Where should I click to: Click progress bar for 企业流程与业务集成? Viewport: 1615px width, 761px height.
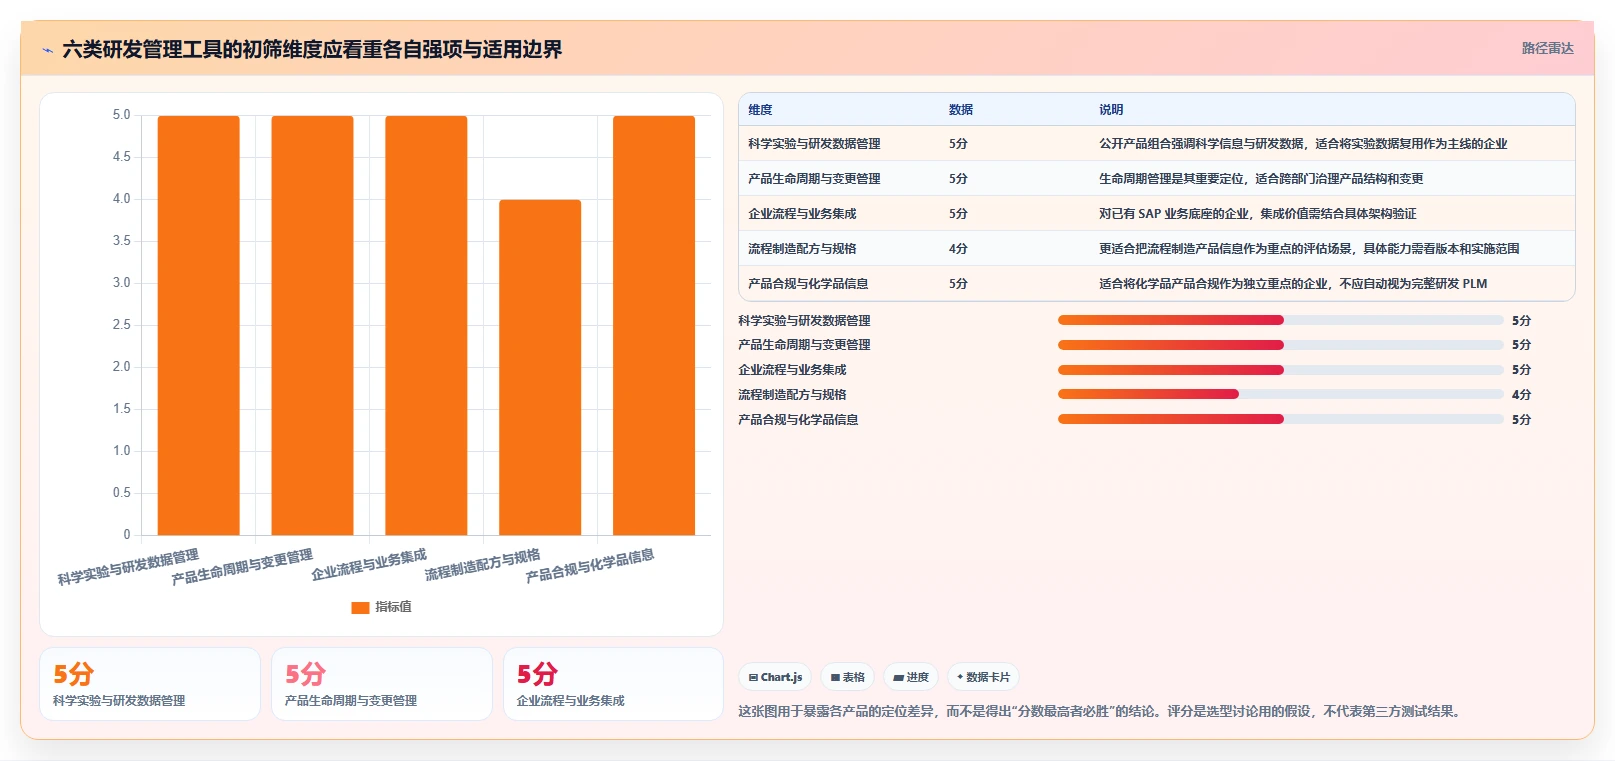[x=1281, y=370]
